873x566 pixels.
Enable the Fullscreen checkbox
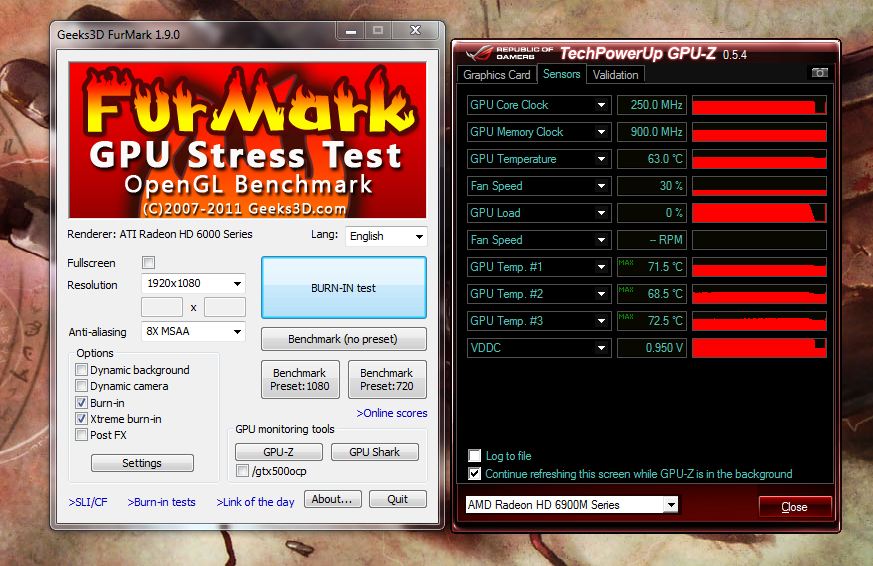point(148,262)
